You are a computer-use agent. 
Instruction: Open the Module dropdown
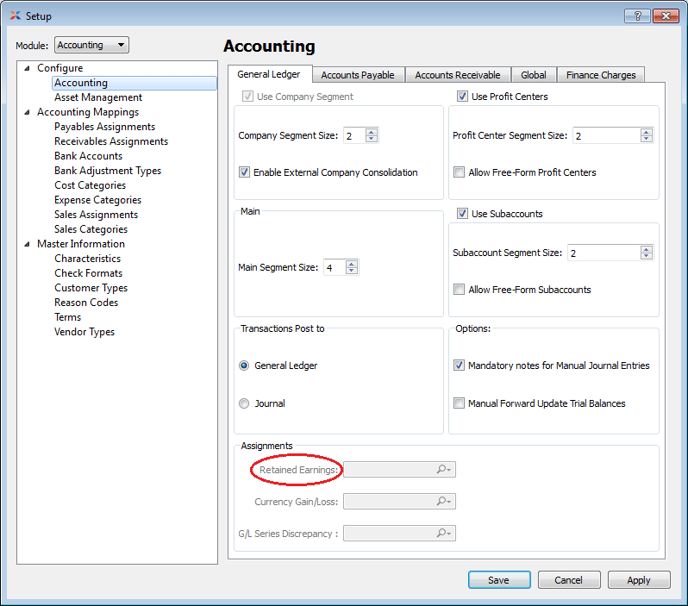click(92, 45)
